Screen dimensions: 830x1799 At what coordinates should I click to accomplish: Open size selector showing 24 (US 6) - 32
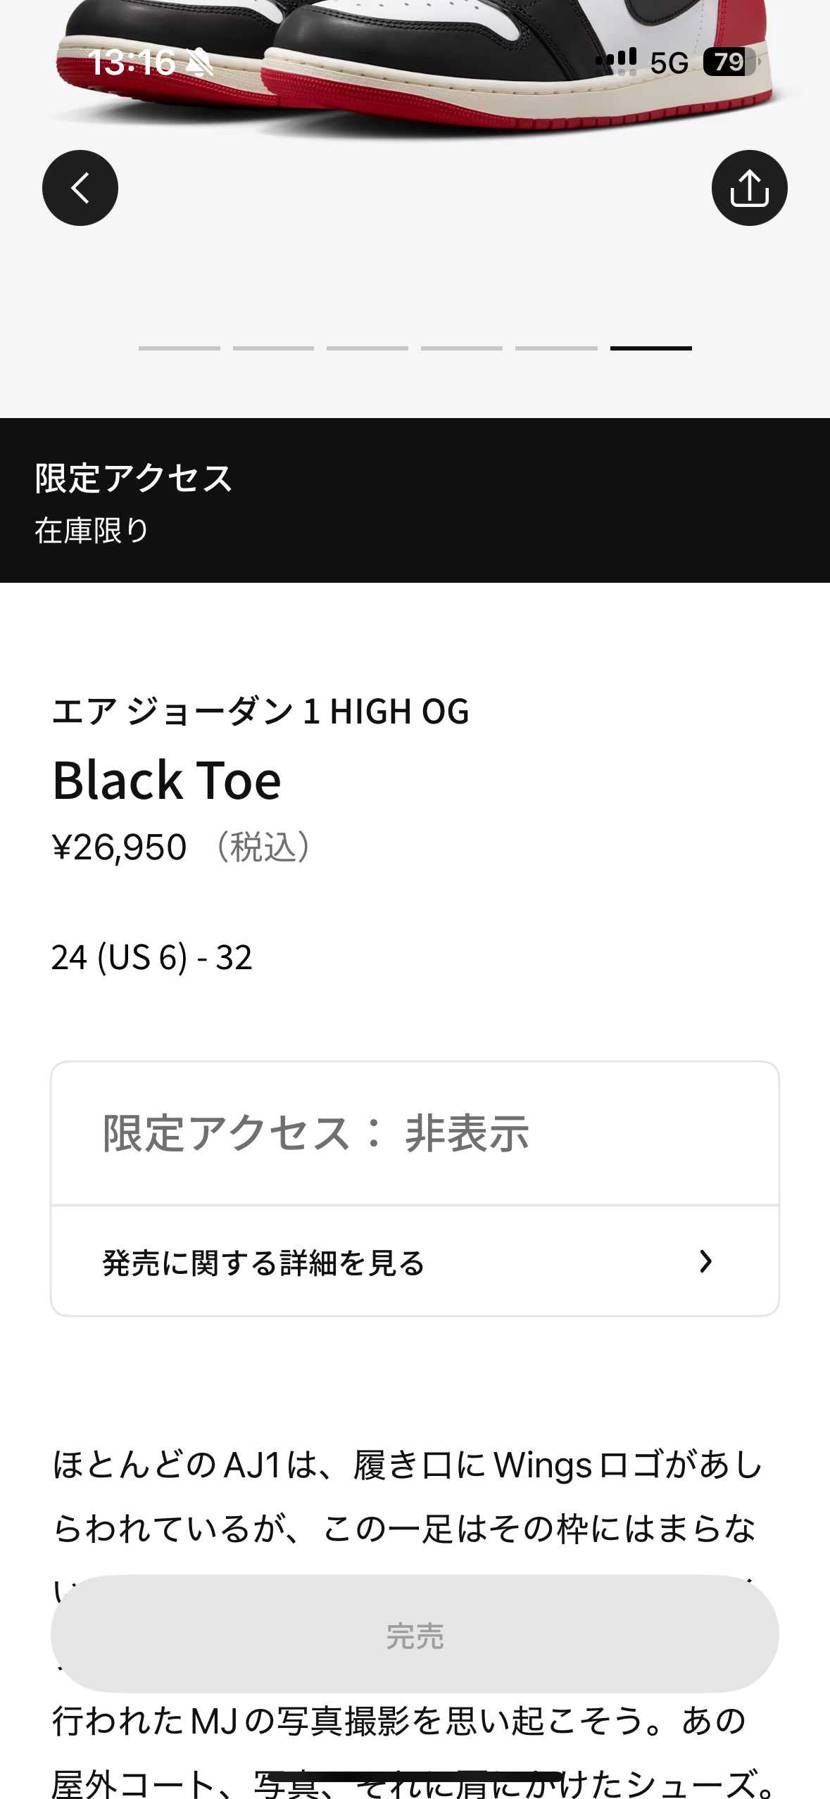coord(152,957)
